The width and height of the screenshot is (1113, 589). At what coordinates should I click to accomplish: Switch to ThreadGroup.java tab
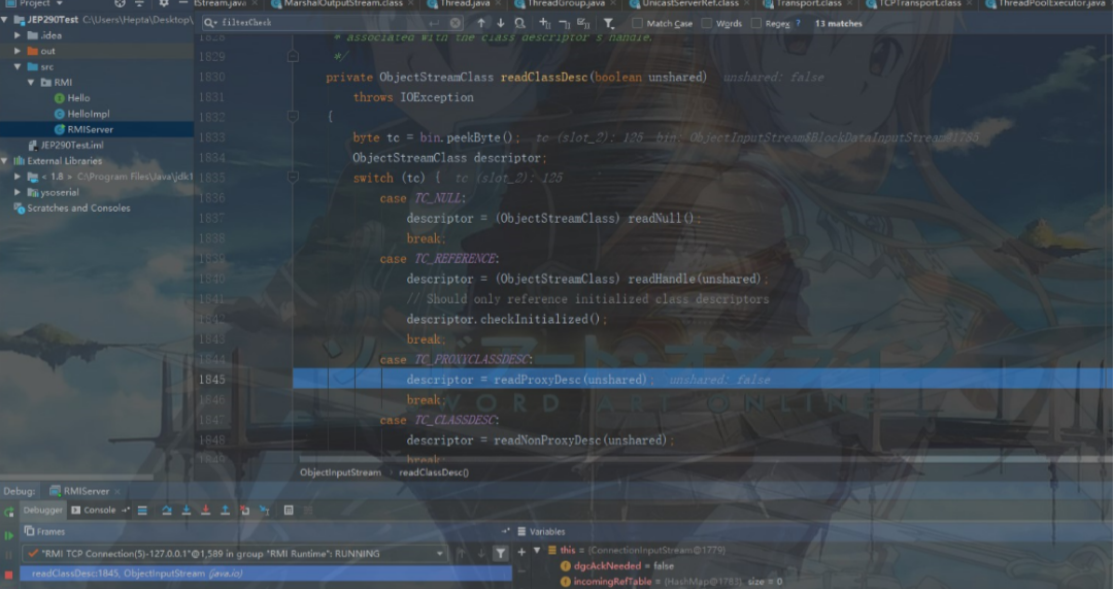pos(566,4)
